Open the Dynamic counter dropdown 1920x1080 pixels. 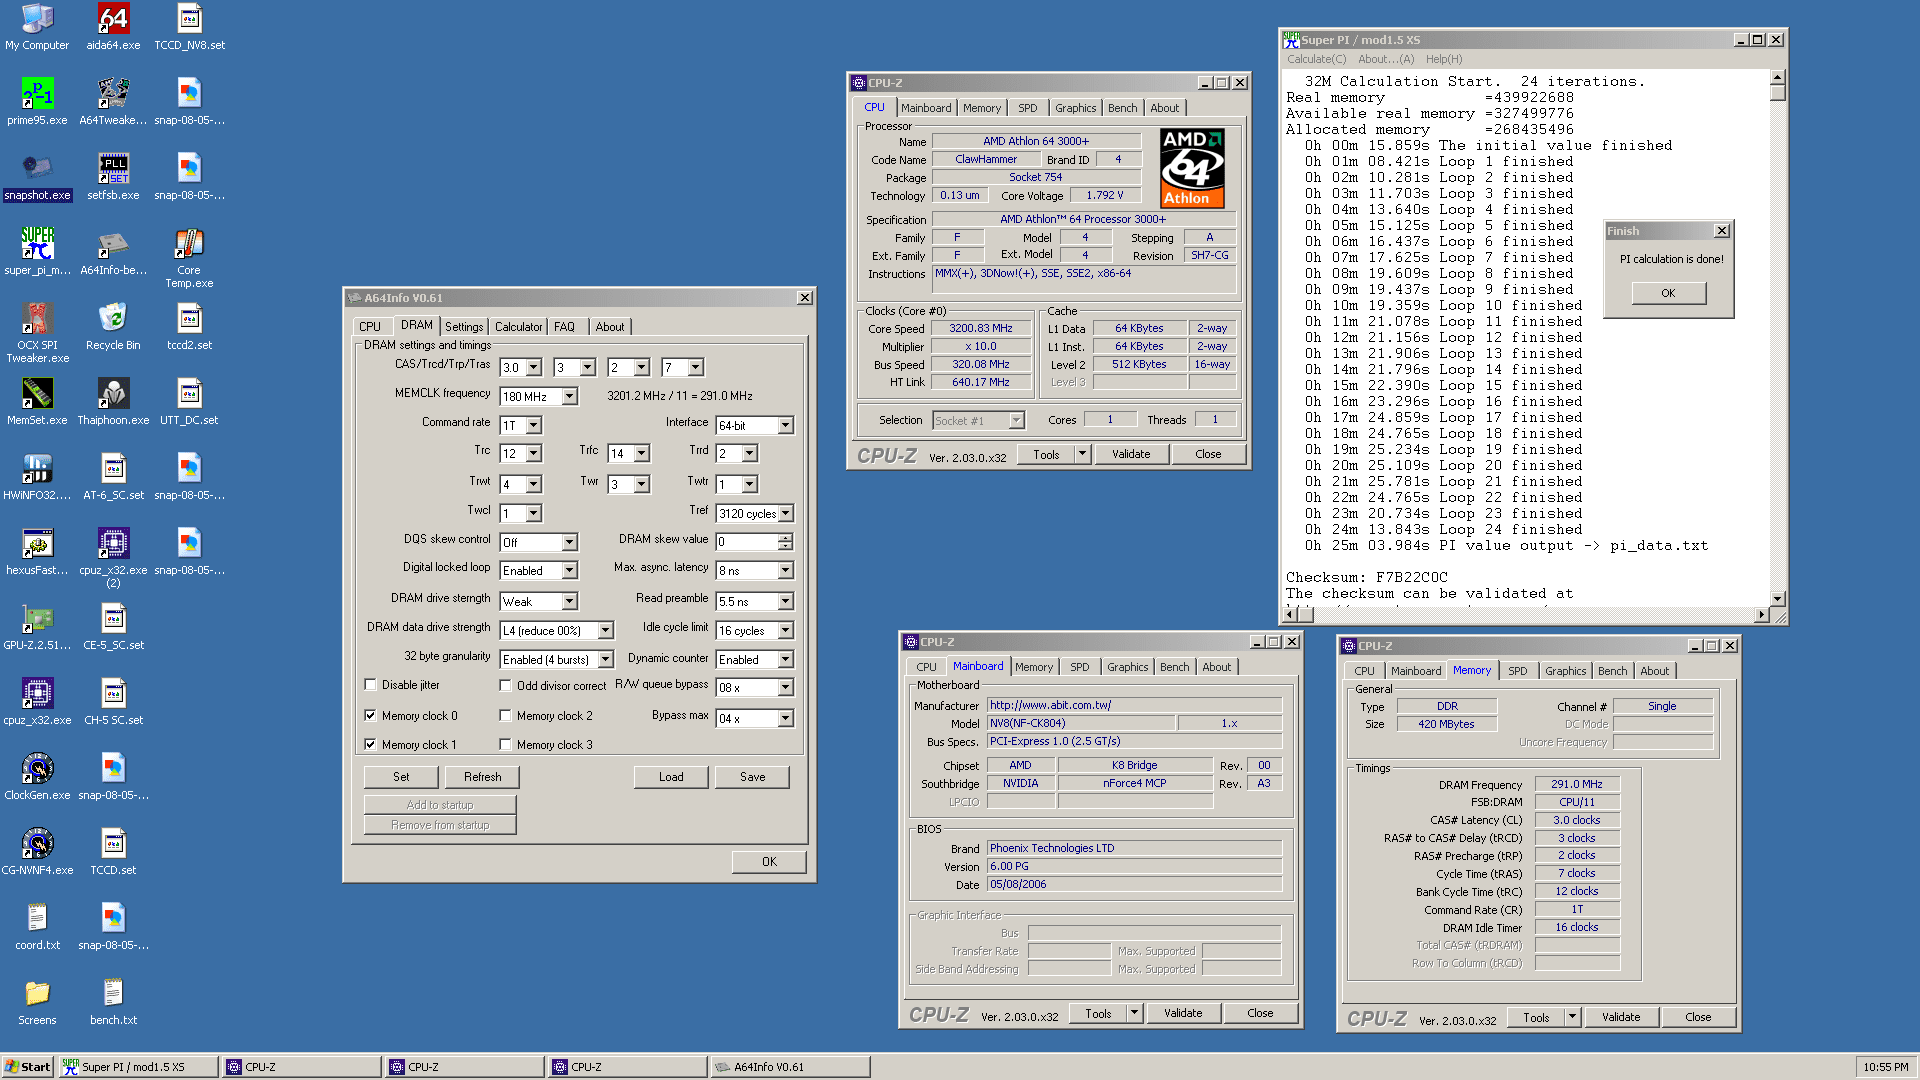click(786, 660)
